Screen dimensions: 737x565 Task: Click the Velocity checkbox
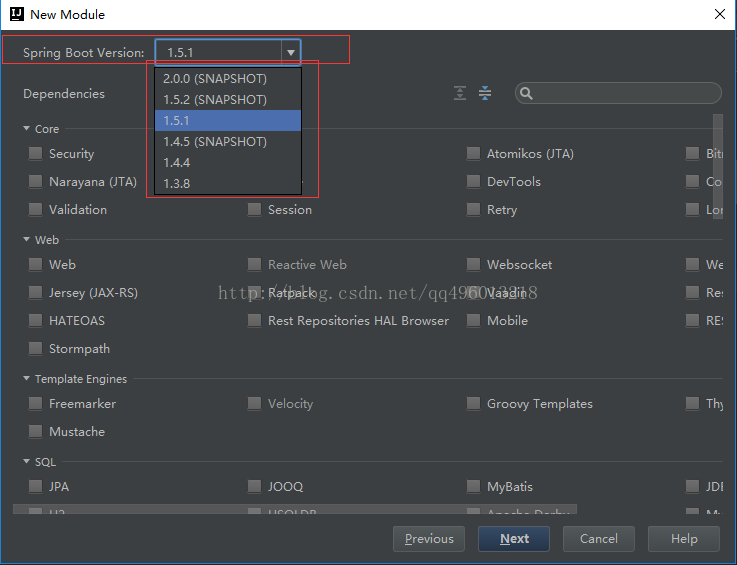click(254, 404)
